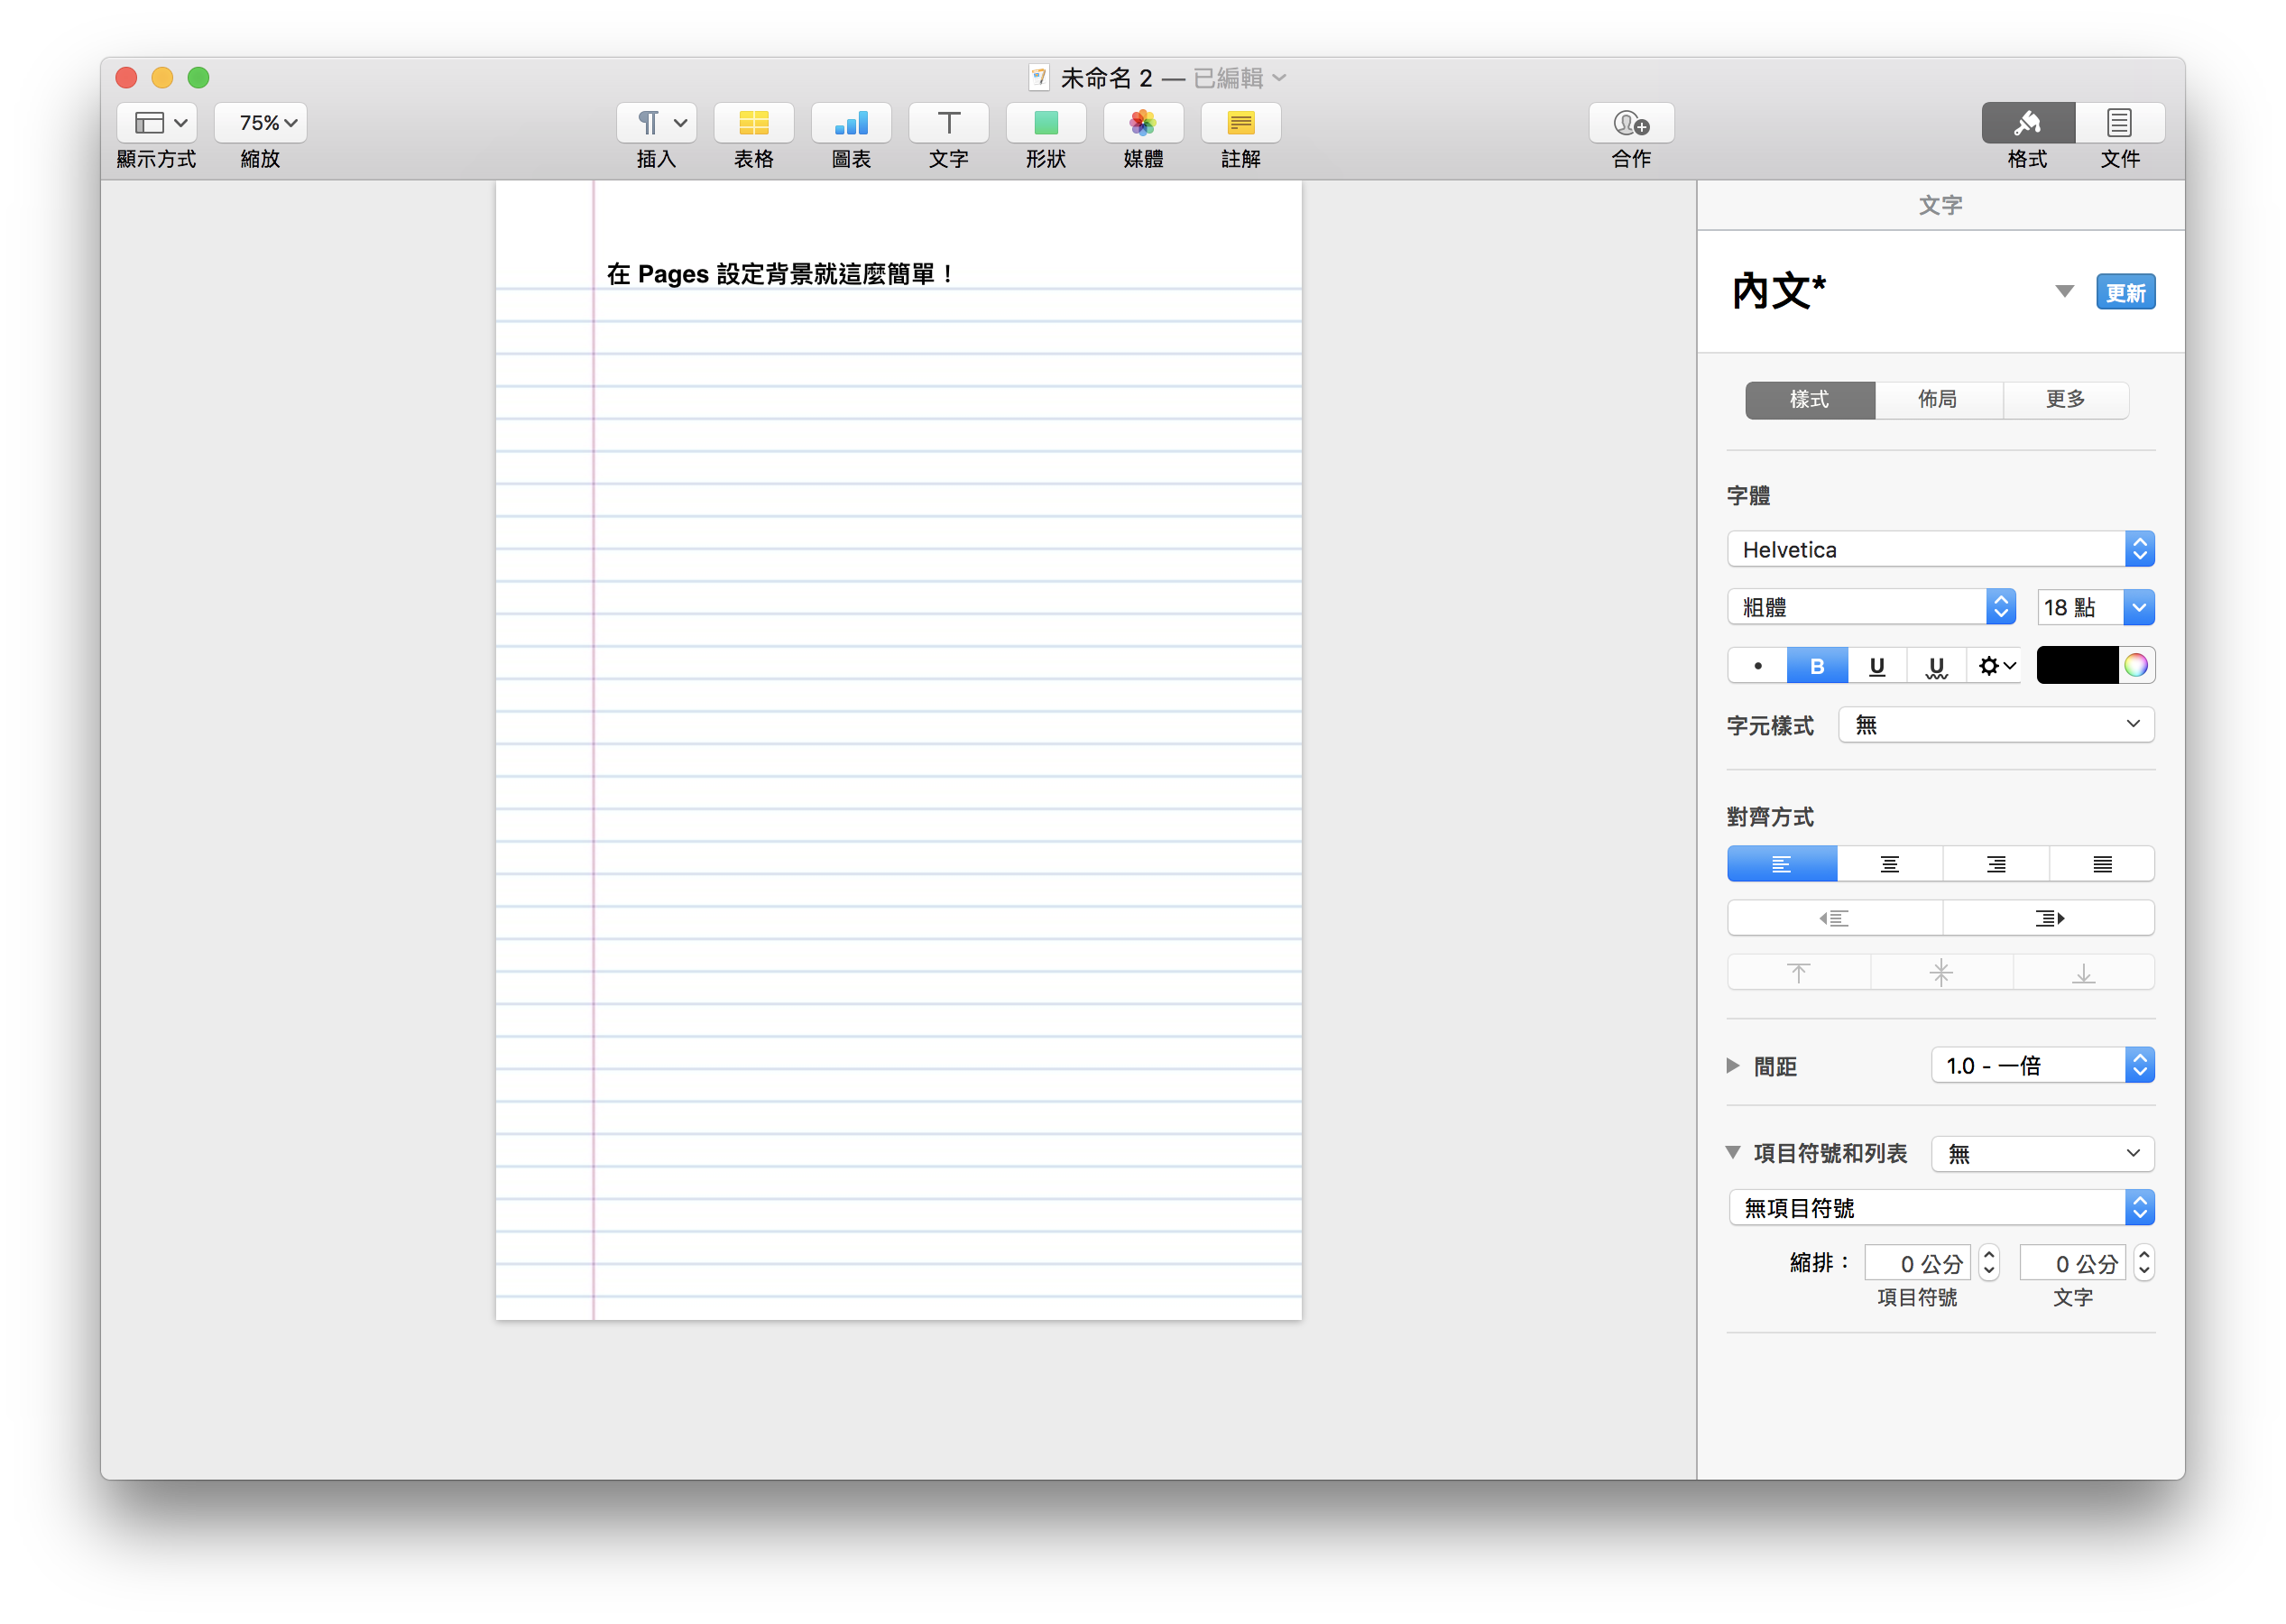Center align text
The height and width of the screenshot is (1624, 2286).
(1890, 864)
